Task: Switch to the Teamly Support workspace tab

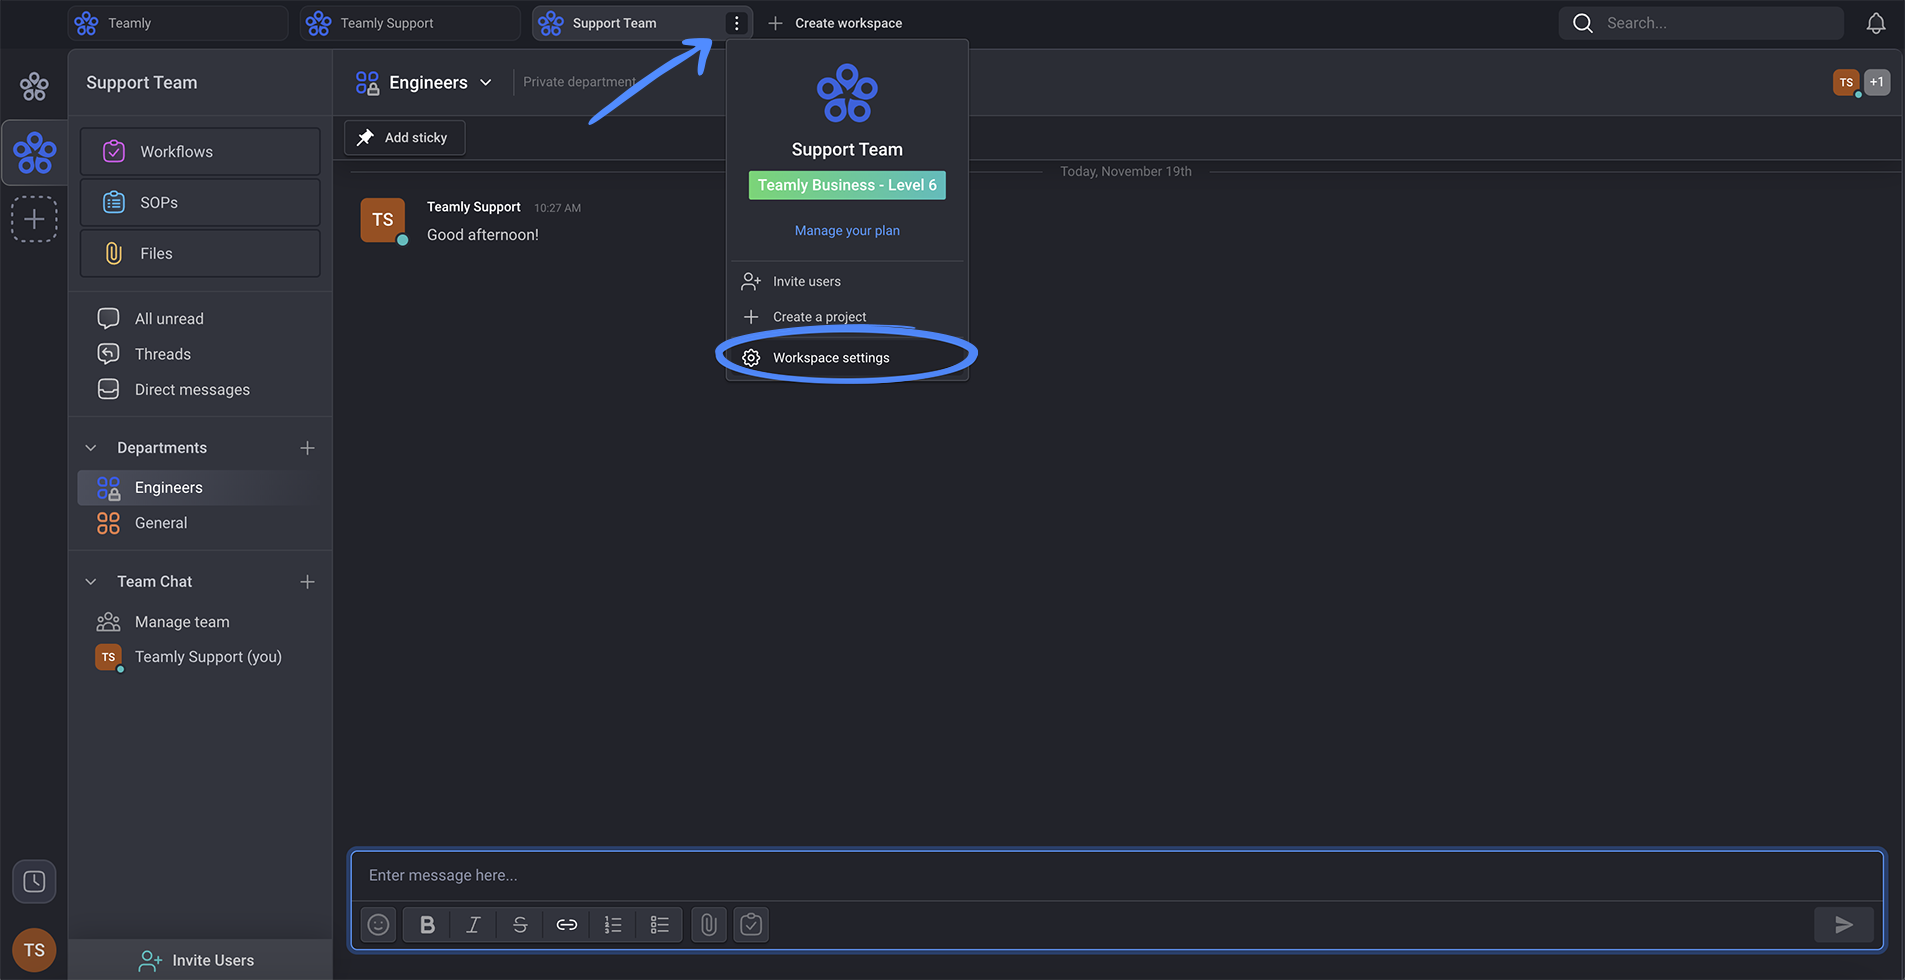Action: point(410,23)
